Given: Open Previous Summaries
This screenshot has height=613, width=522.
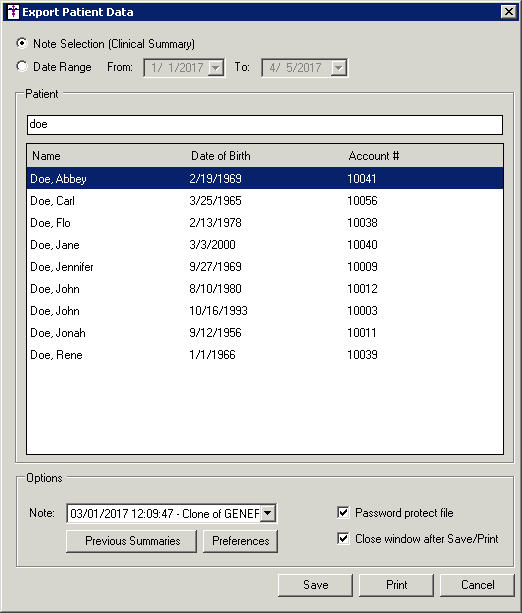Looking at the screenshot, I should click(131, 541).
